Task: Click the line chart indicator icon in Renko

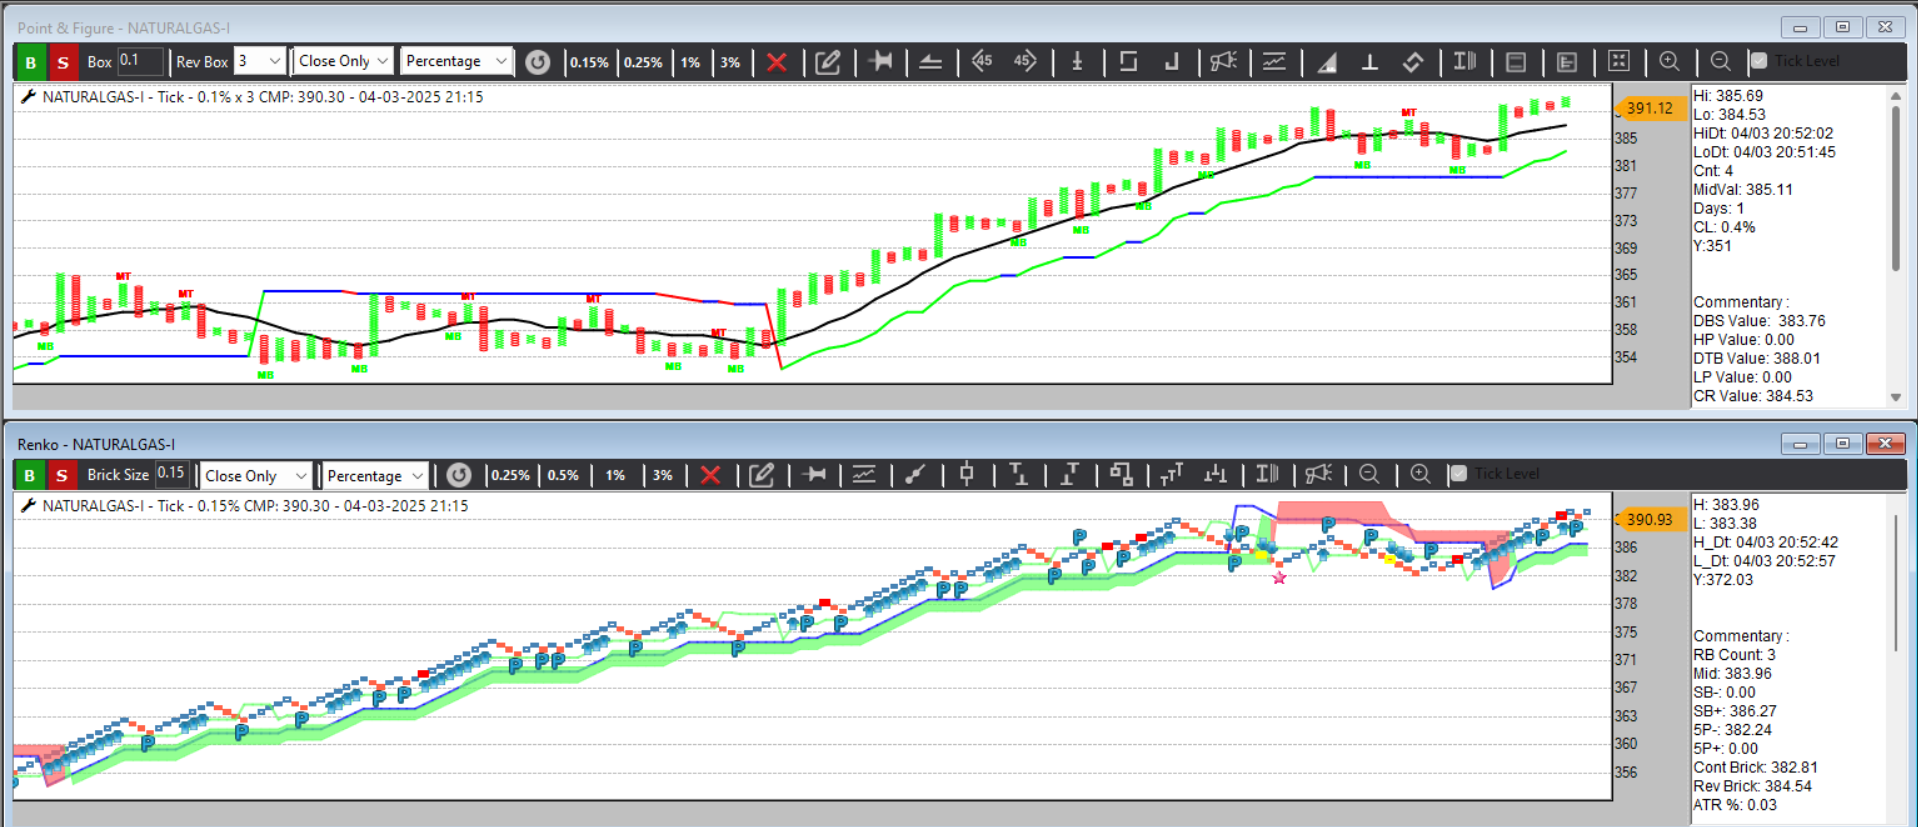Action: [x=864, y=475]
